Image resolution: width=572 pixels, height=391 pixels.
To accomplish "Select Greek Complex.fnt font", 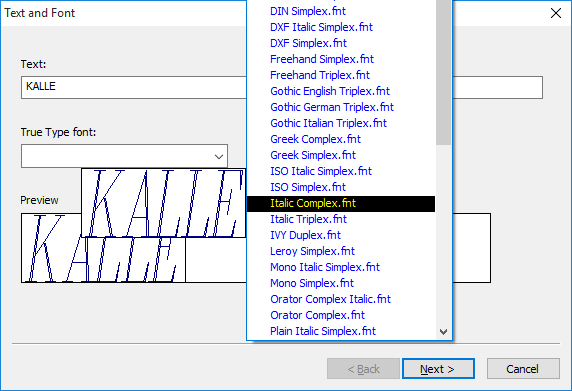I will point(341,139).
